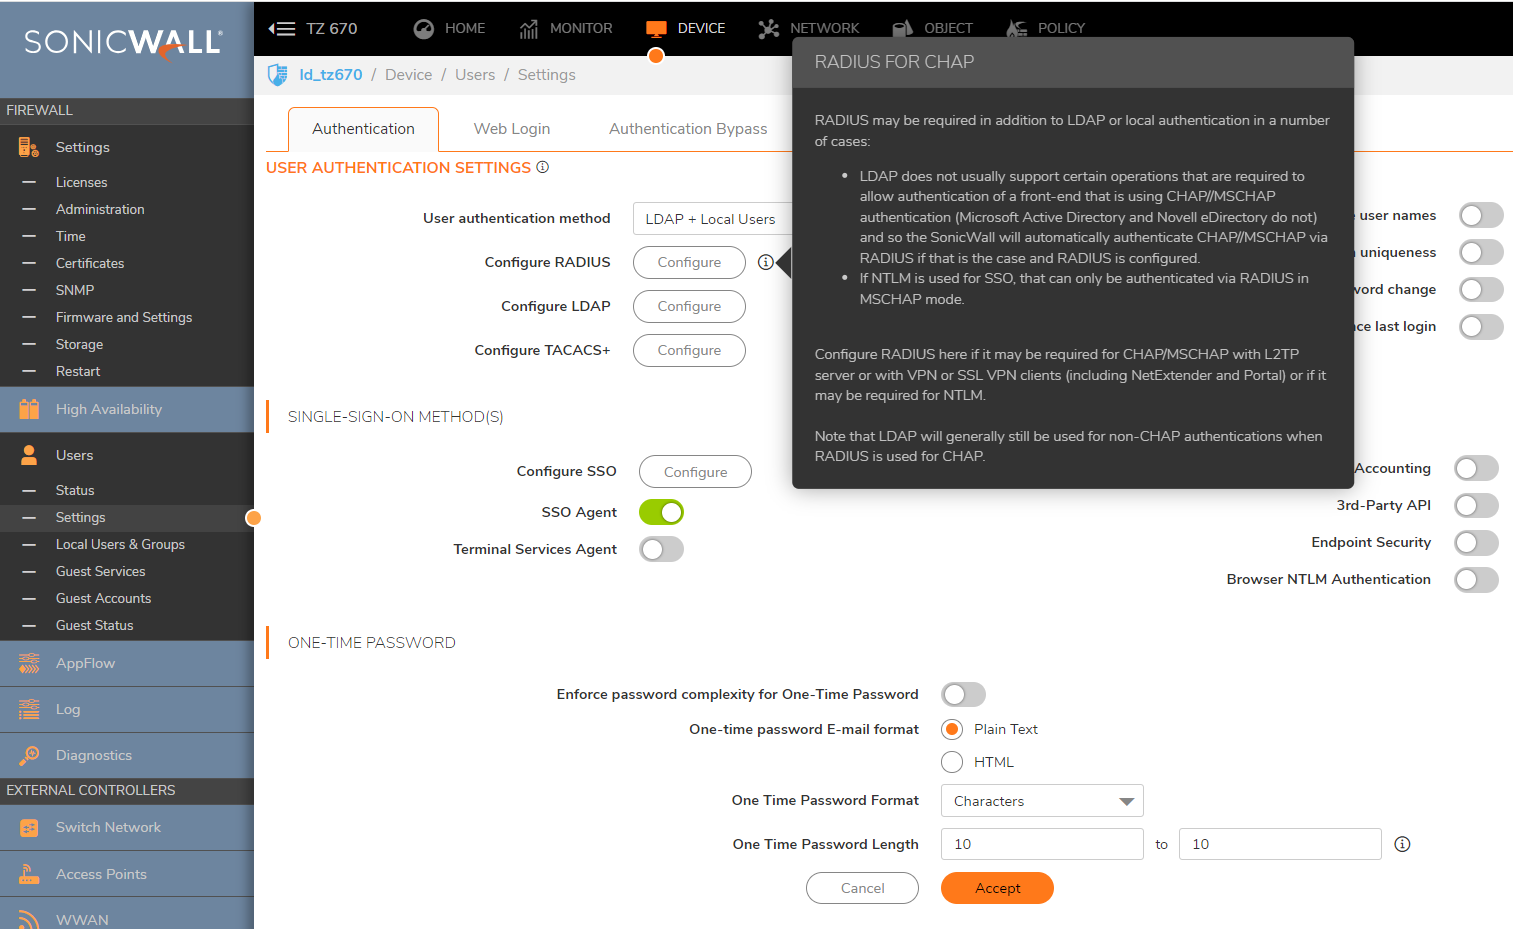Click the orange Accept button

pyautogui.click(x=997, y=888)
